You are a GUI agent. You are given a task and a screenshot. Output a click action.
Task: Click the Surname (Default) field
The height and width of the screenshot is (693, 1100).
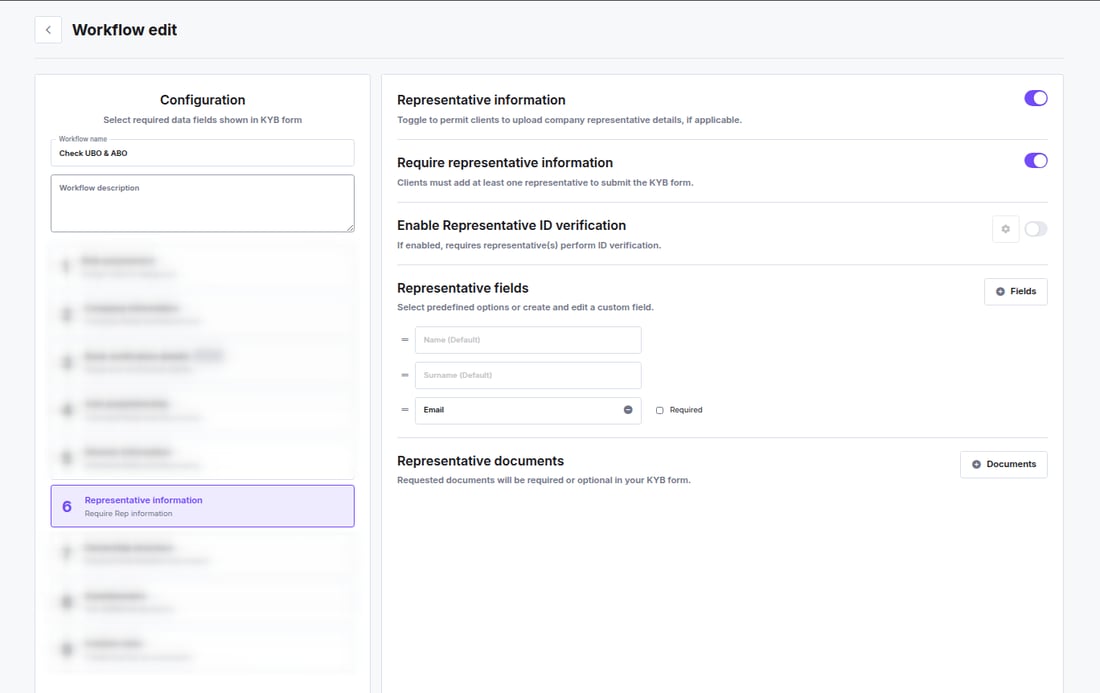528,375
